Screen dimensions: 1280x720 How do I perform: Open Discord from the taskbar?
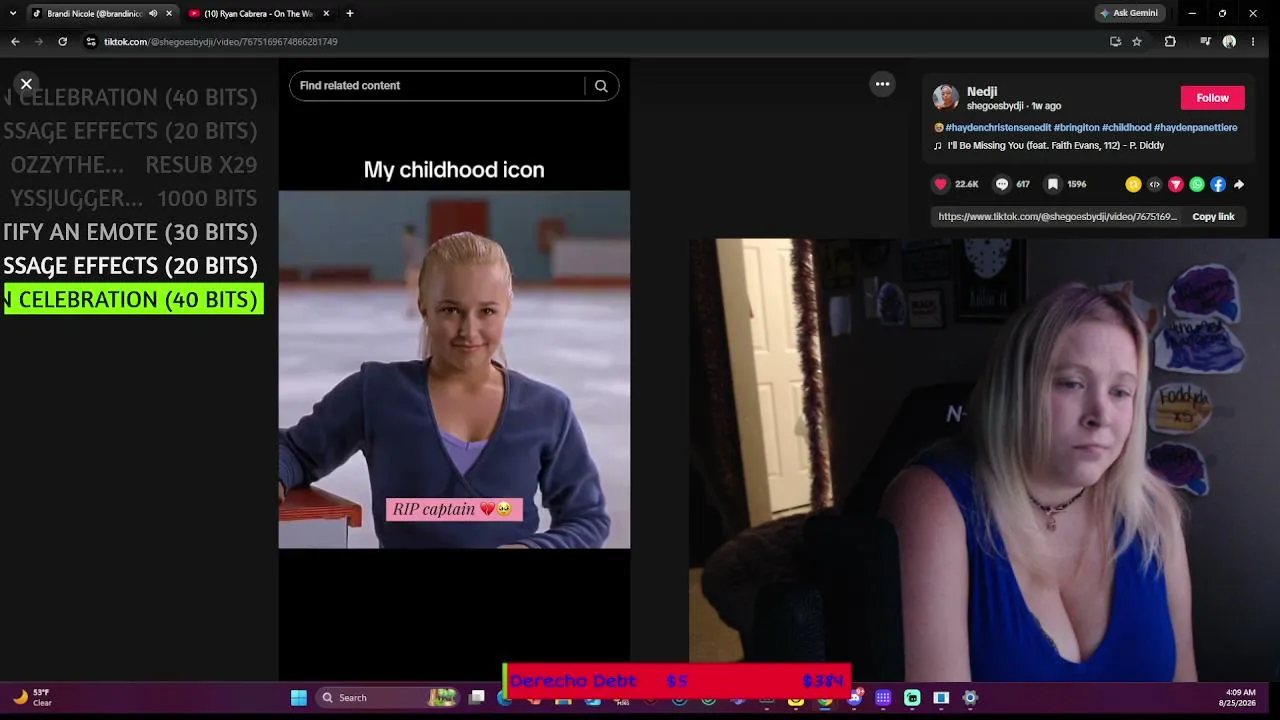pos(854,698)
